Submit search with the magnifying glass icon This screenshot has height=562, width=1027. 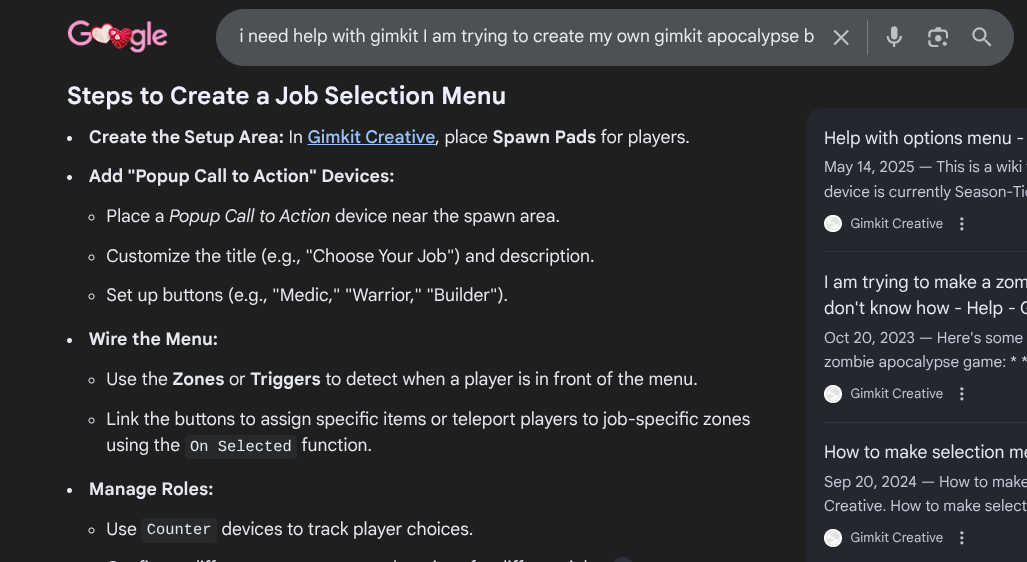pos(982,38)
